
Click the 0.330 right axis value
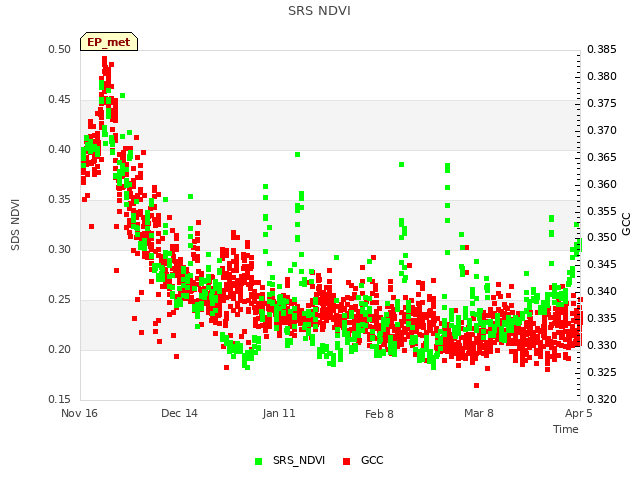(602, 345)
